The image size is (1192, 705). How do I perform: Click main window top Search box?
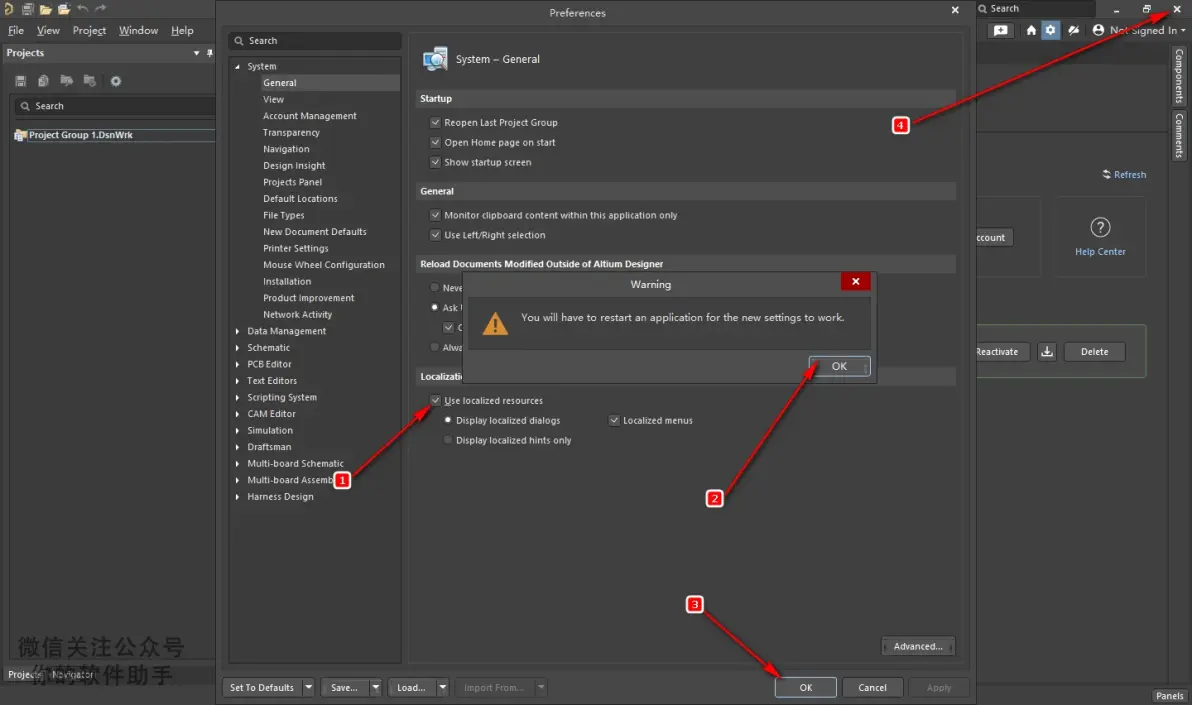1035,8
